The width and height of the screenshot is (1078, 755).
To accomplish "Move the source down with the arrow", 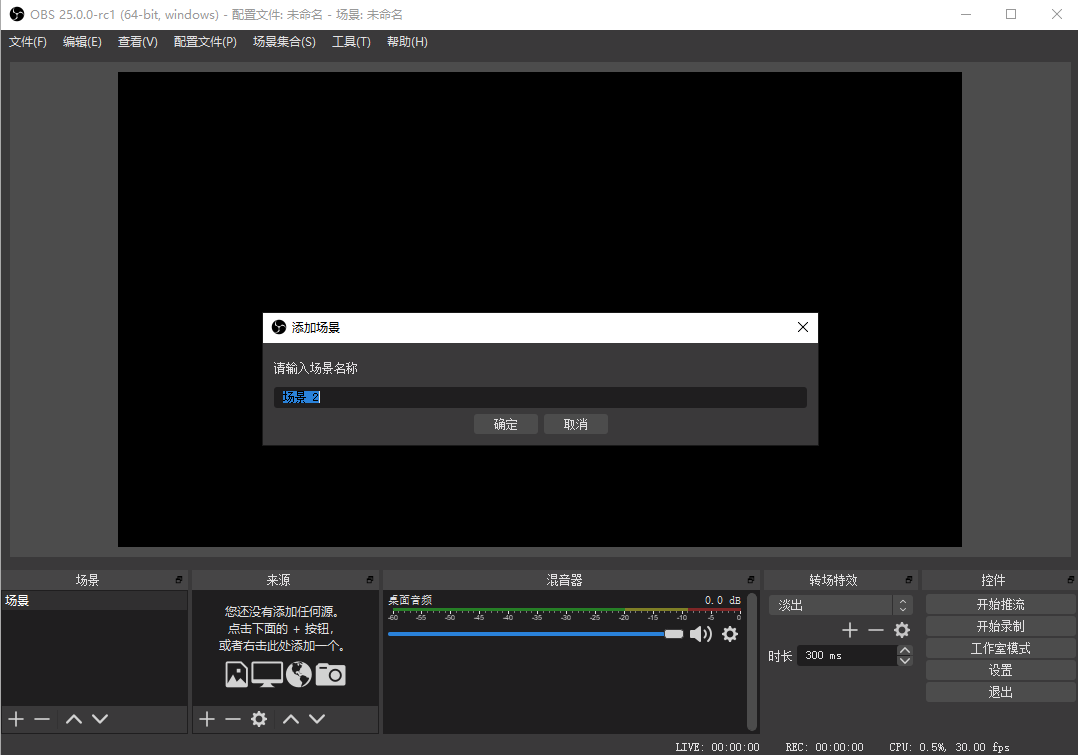I will [317, 719].
